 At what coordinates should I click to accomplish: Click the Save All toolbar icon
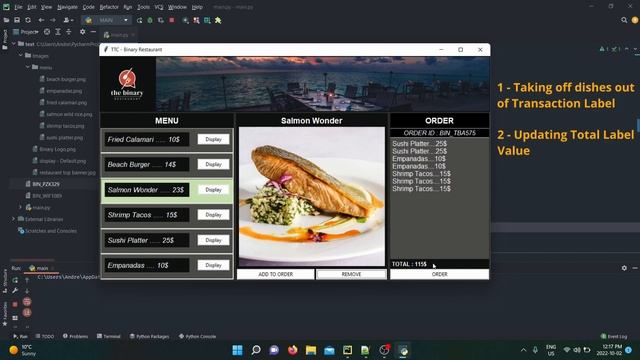17,20
